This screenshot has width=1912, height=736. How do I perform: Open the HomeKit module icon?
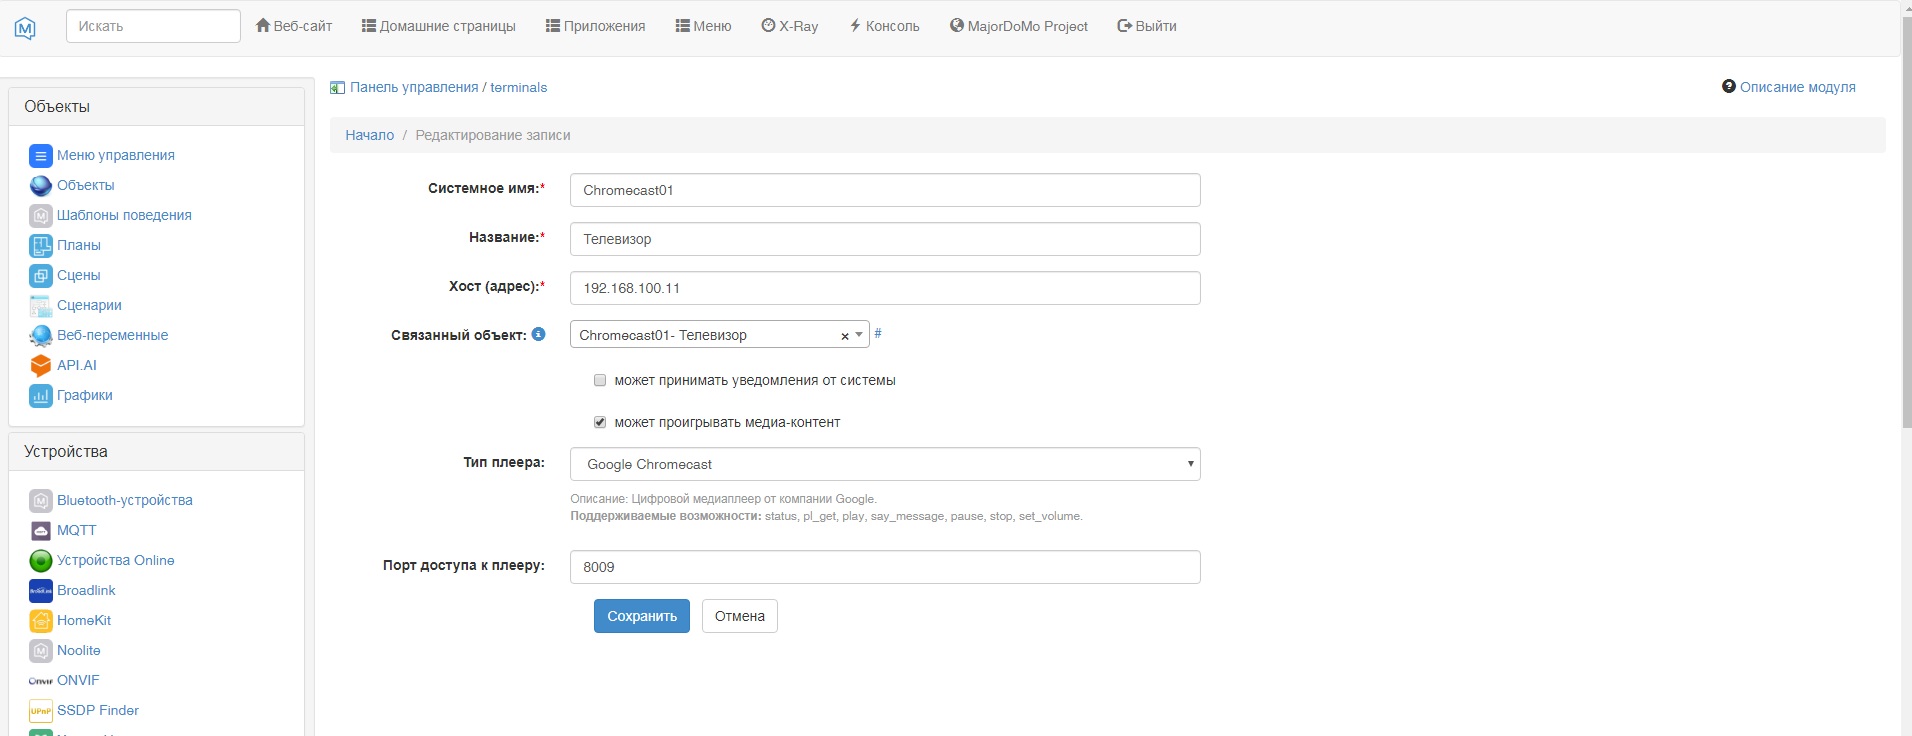pyautogui.click(x=40, y=621)
